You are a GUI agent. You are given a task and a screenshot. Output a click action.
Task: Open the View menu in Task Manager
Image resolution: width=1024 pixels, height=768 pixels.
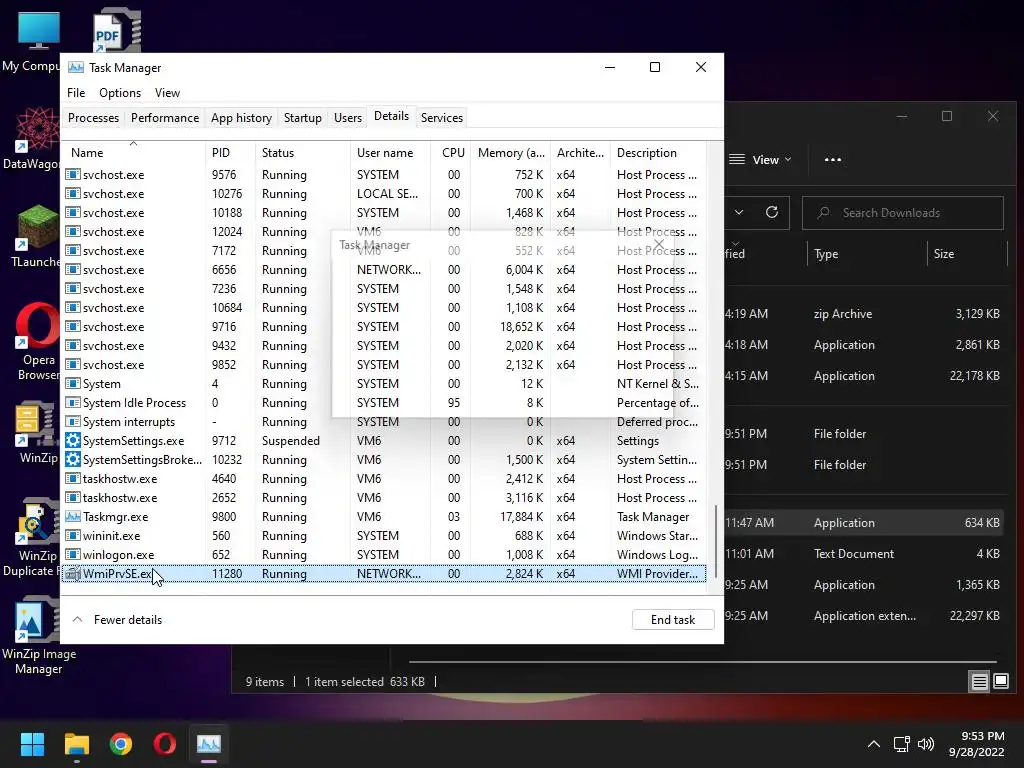(167, 93)
